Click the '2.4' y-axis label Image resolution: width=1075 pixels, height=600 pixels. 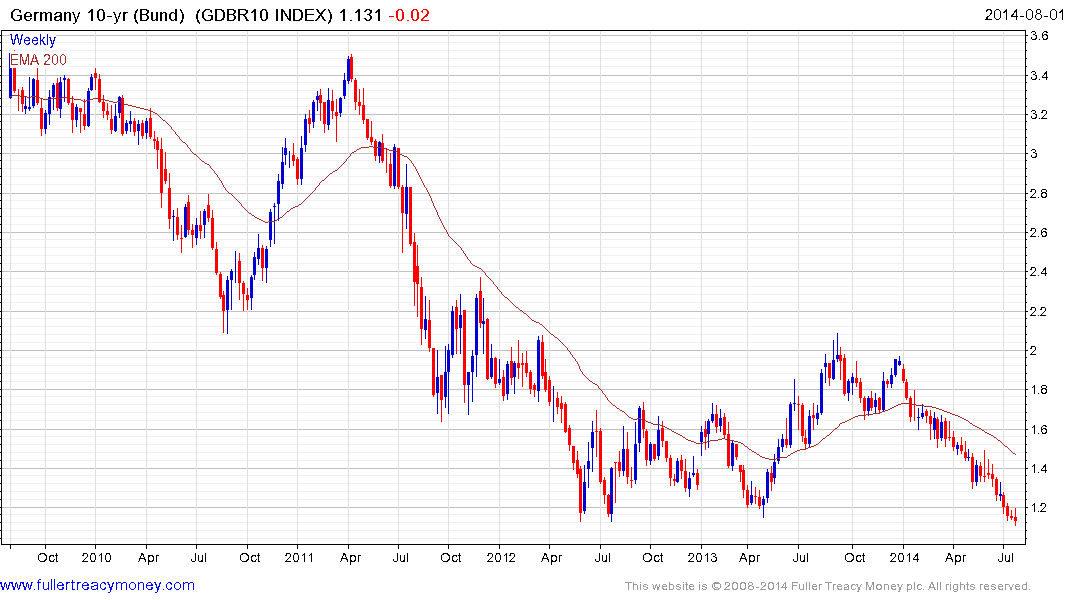tap(1039, 272)
